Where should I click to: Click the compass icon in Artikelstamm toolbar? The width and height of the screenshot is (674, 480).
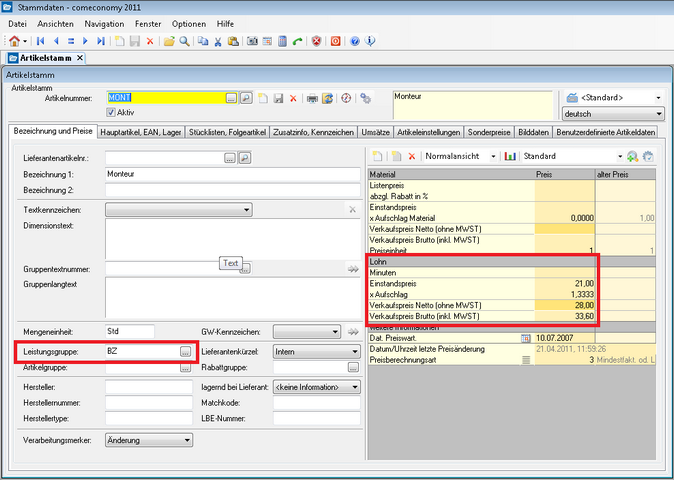pos(346,98)
